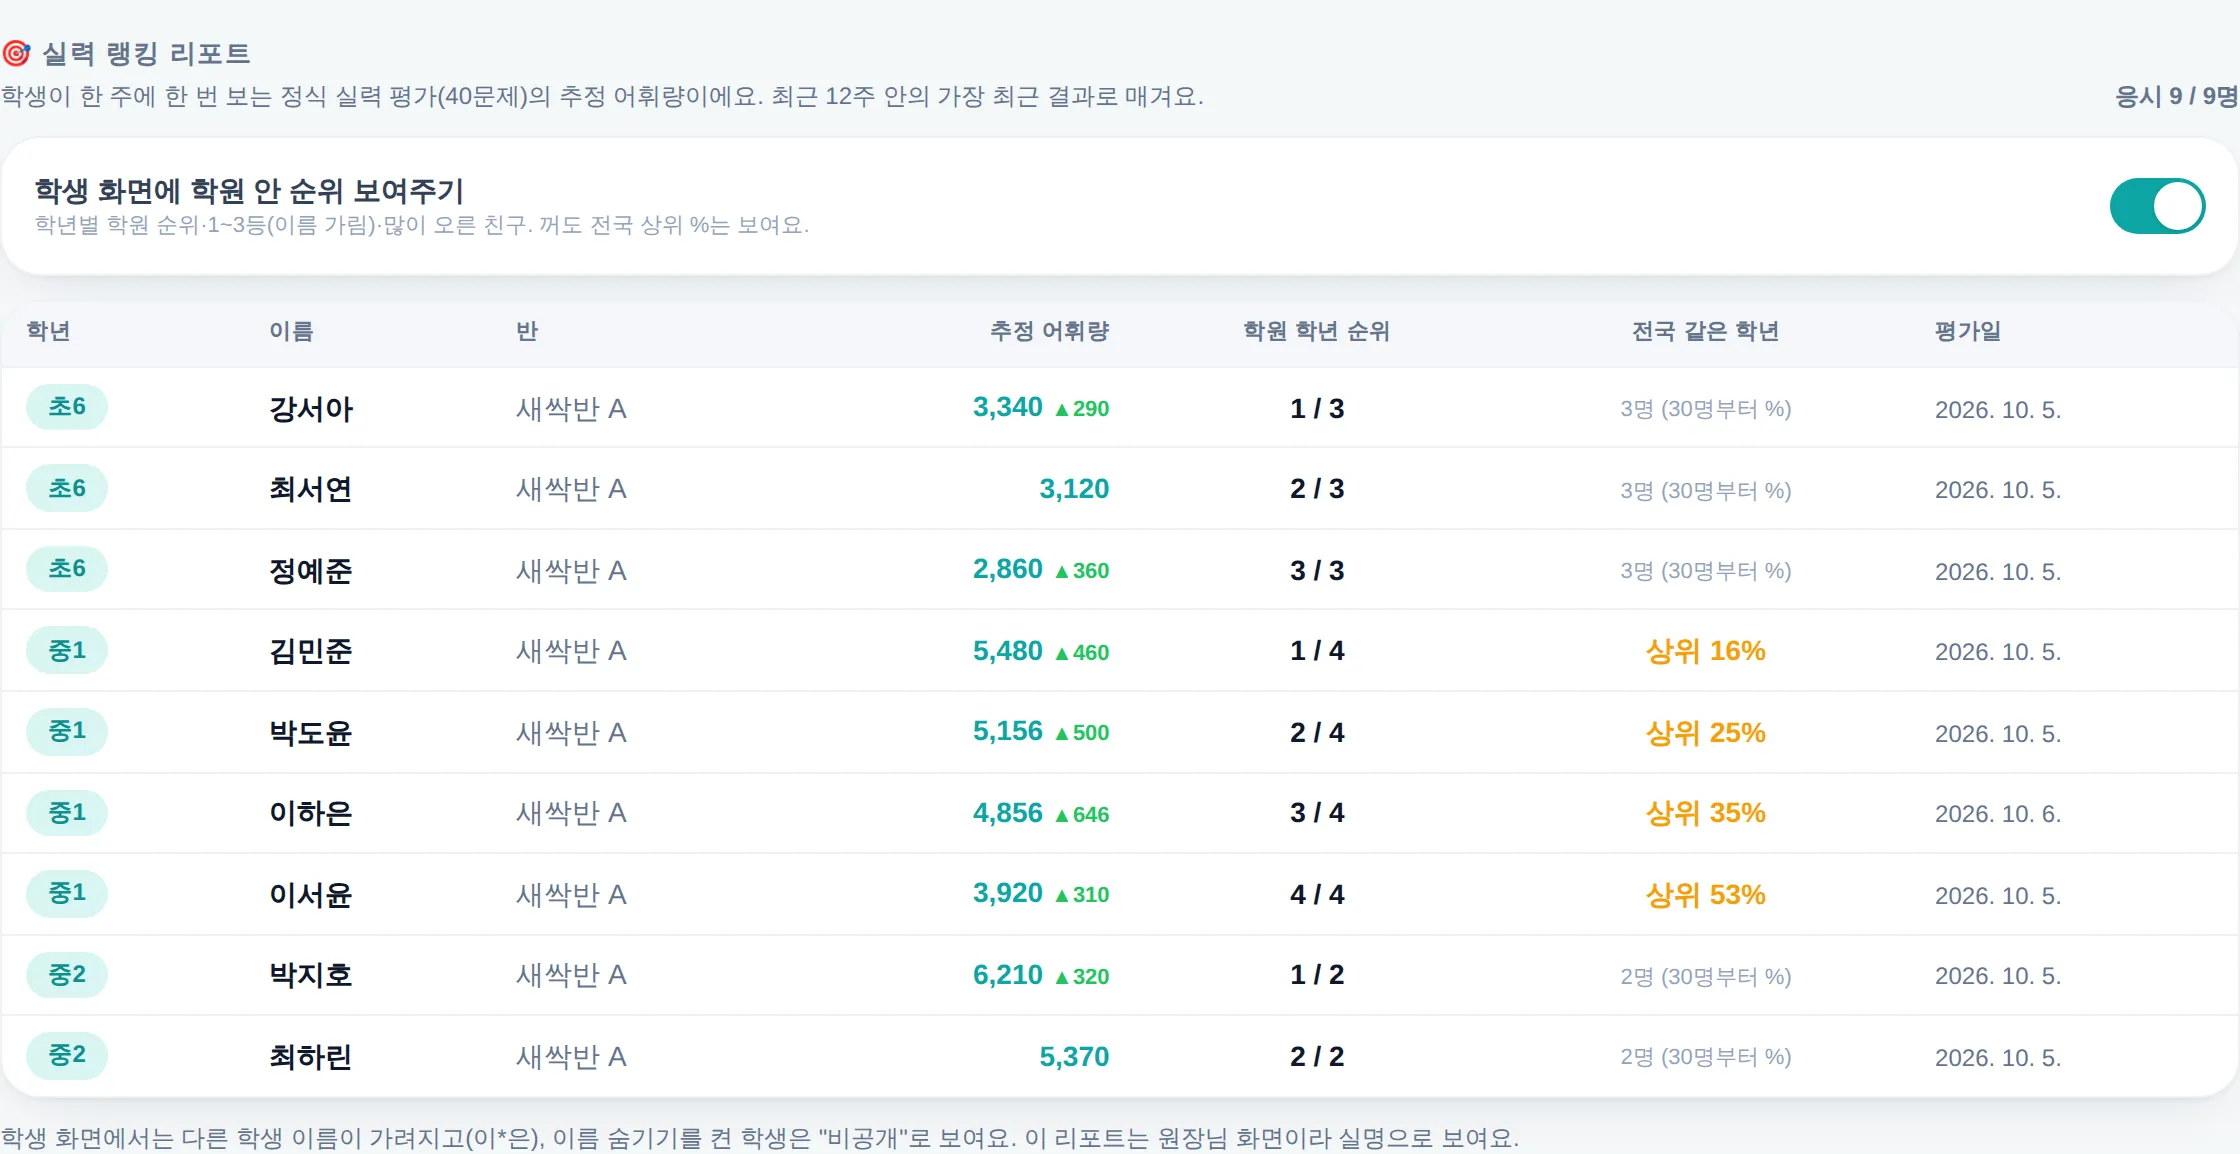This screenshot has width=2240, height=1154.
Task: Click rank 4 / 4 for 이서윤
Action: click(x=1317, y=895)
